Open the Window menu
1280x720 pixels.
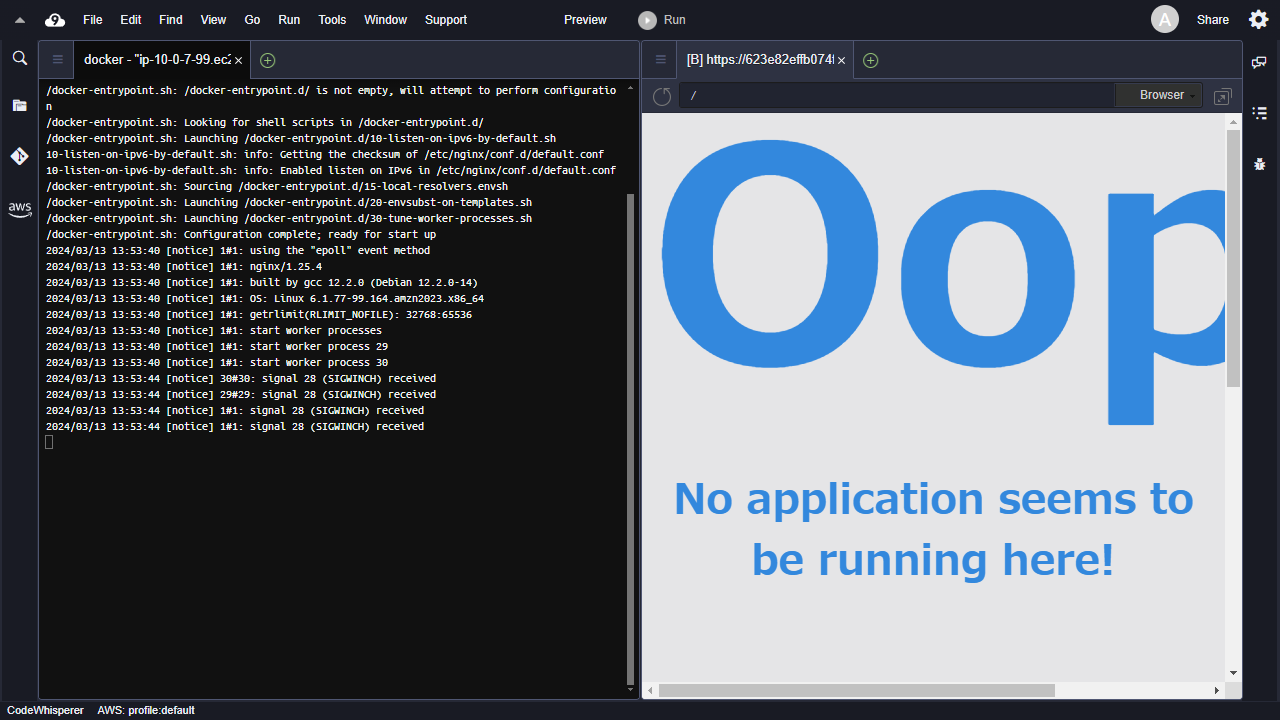[385, 20]
